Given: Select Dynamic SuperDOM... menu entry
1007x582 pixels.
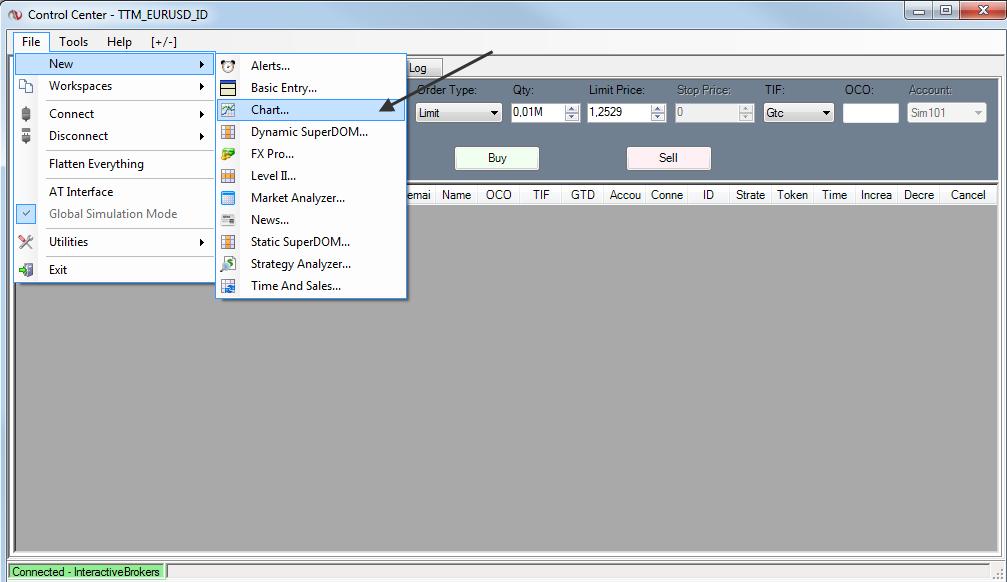Looking at the screenshot, I should click(x=310, y=132).
